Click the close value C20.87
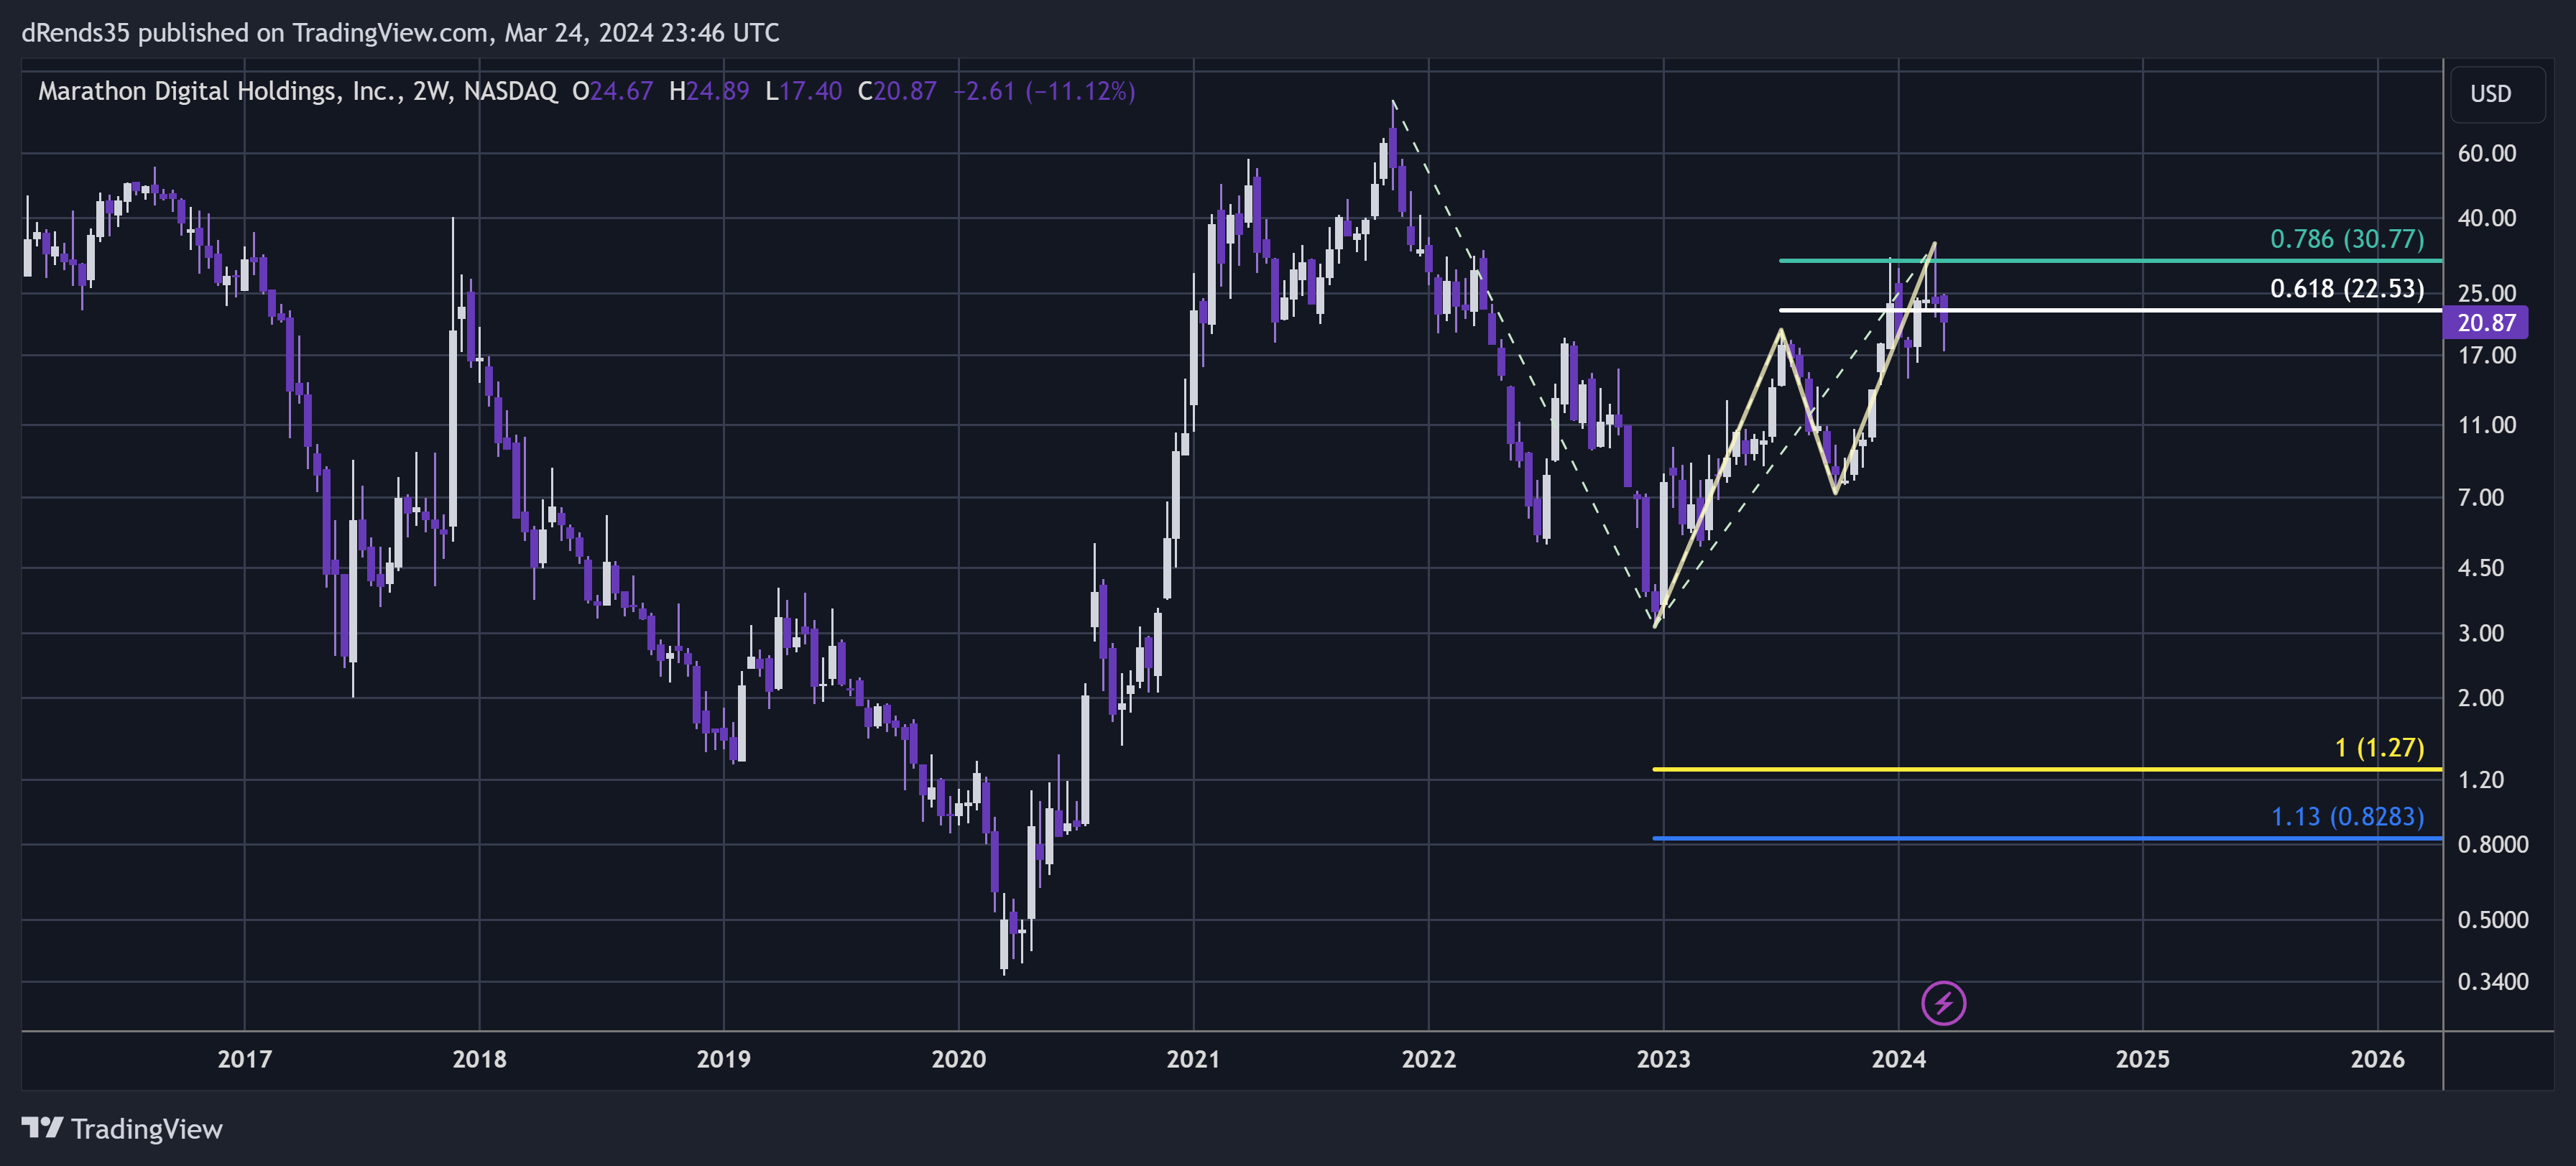 897,91
